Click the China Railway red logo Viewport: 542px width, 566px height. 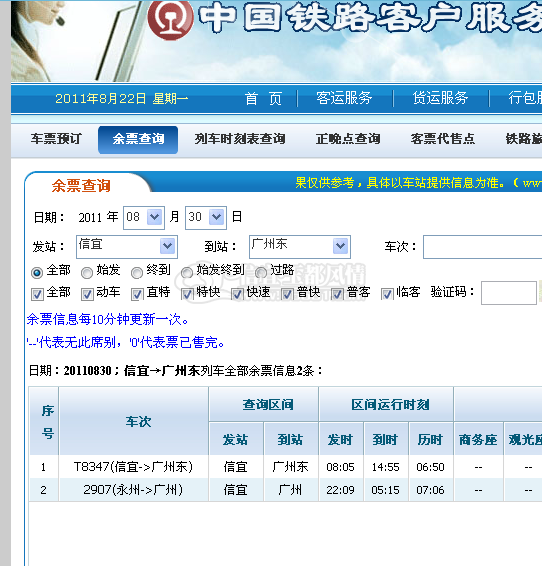[170, 19]
